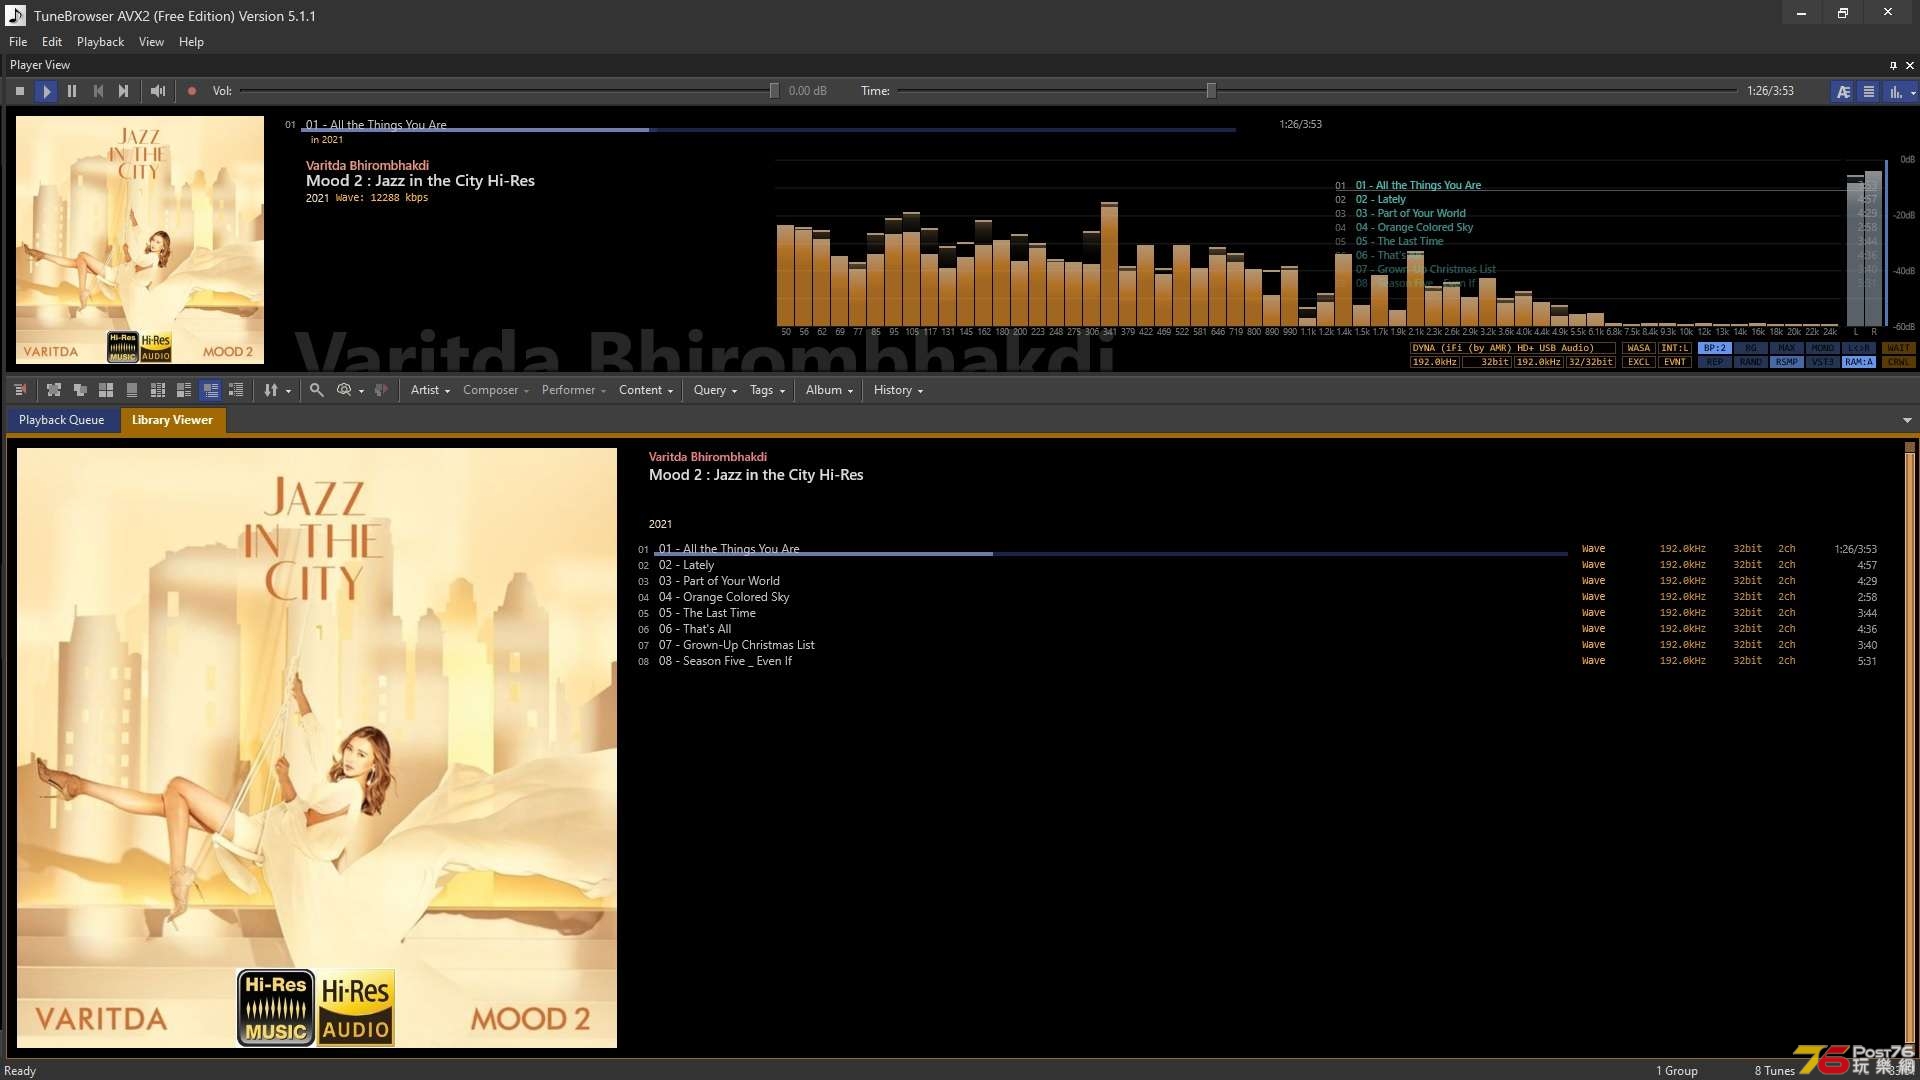Click the volume slider handle
The height and width of the screenshot is (1080, 1920).
point(774,91)
